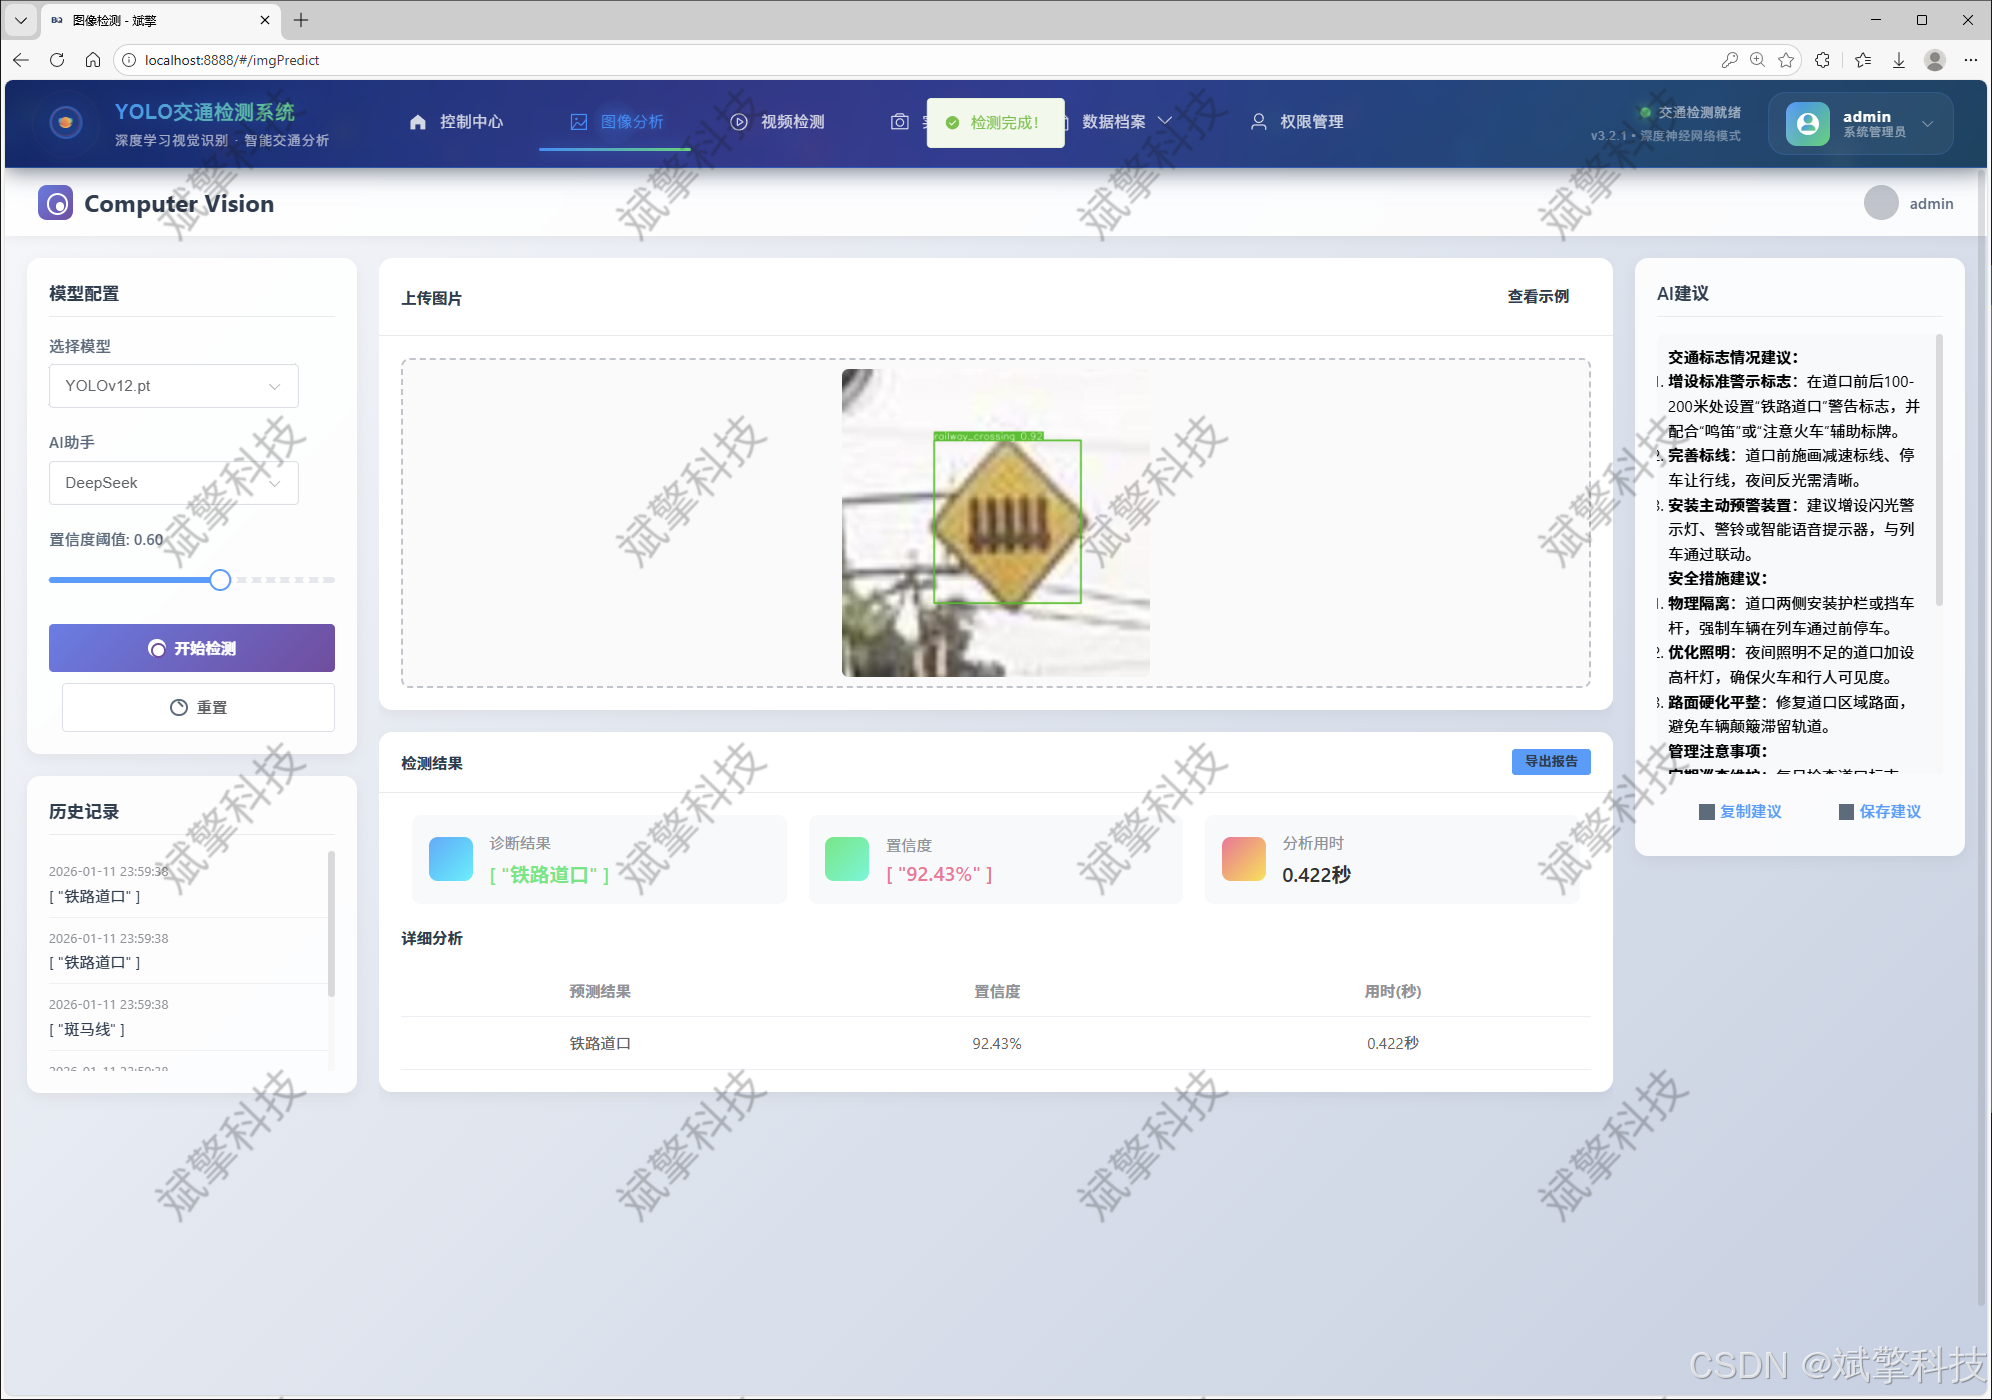Click the browser extensions puzzle icon
The image size is (1992, 1400).
[1822, 60]
